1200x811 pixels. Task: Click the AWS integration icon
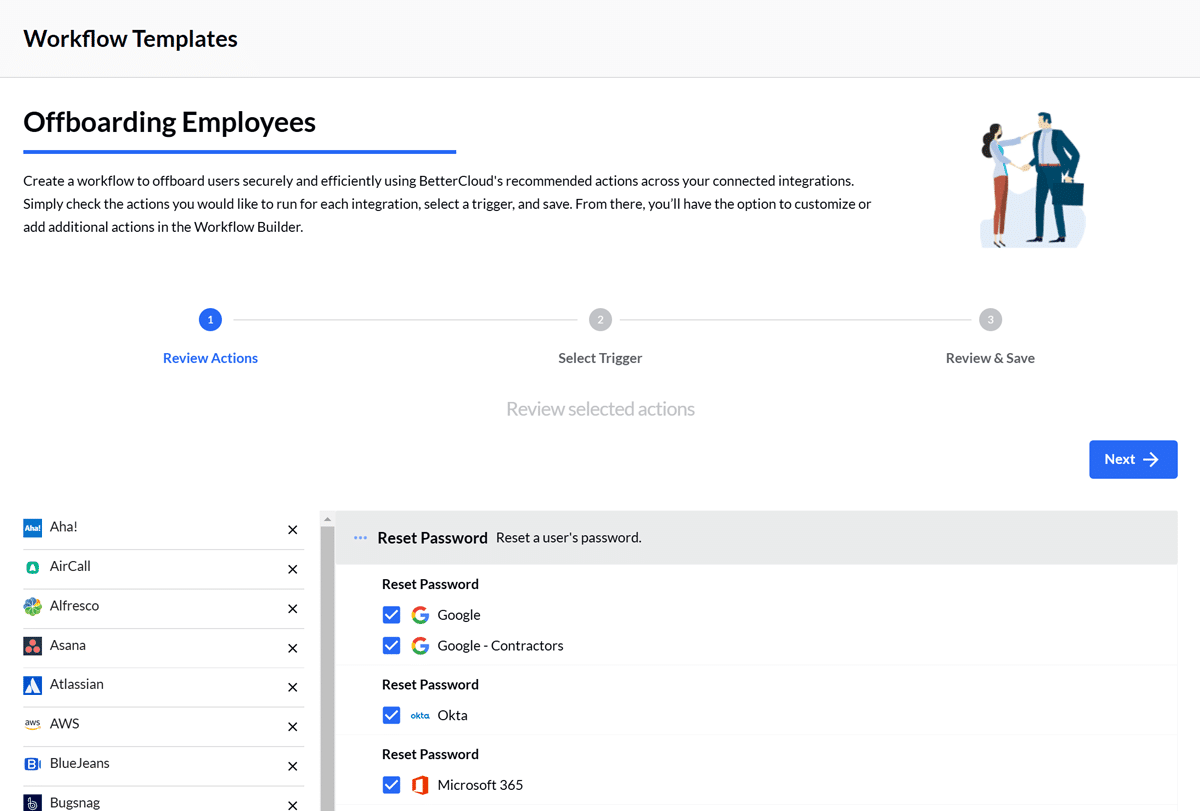pyautogui.click(x=32, y=724)
